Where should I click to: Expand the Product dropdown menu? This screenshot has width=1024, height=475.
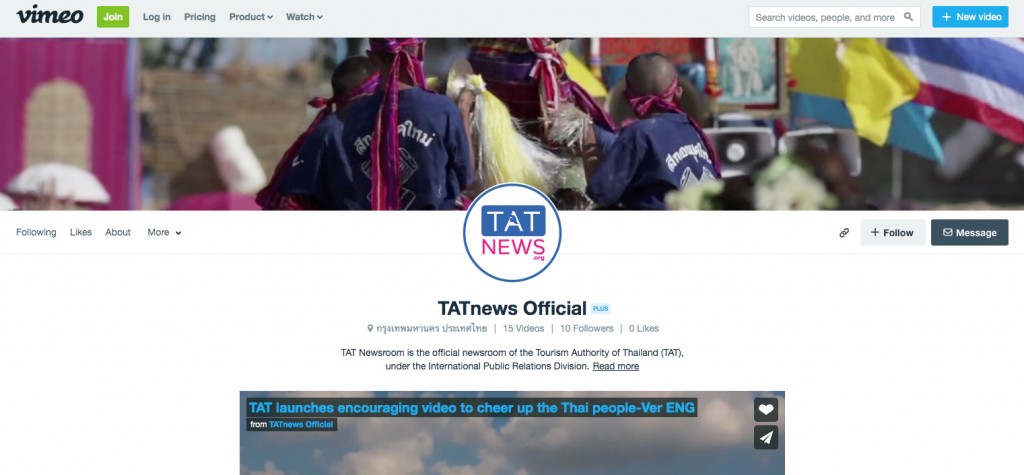click(x=250, y=17)
